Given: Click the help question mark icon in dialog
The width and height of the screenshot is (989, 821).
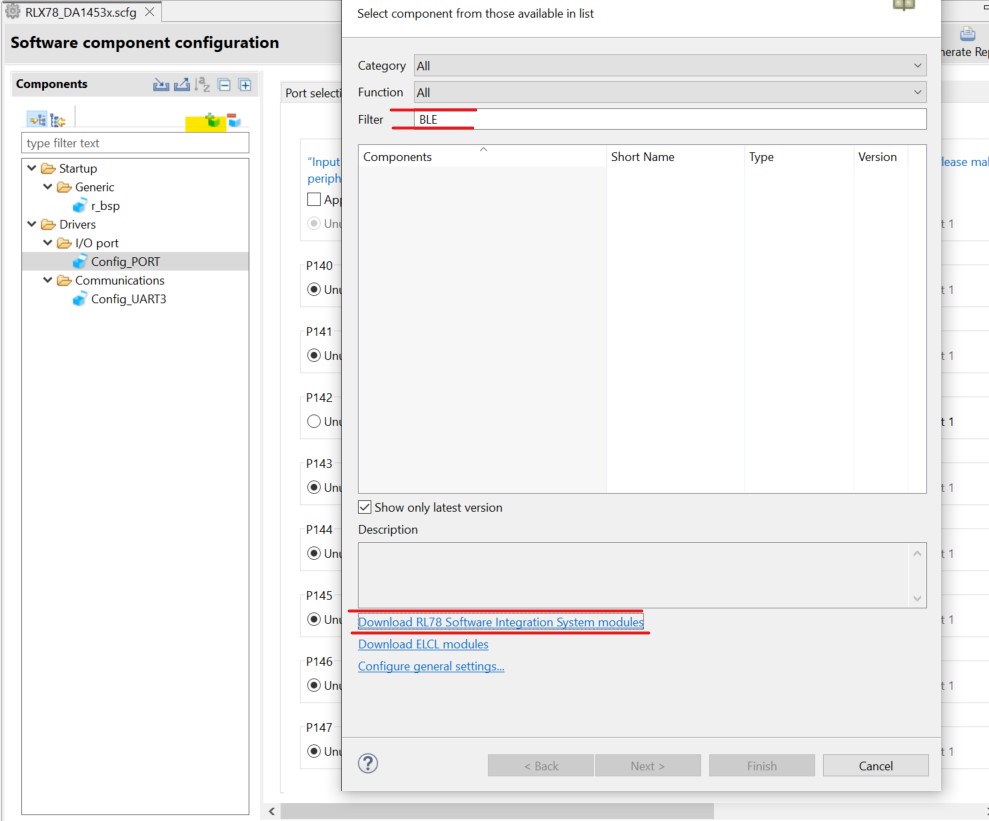Looking at the screenshot, I should click(x=368, y=764).
